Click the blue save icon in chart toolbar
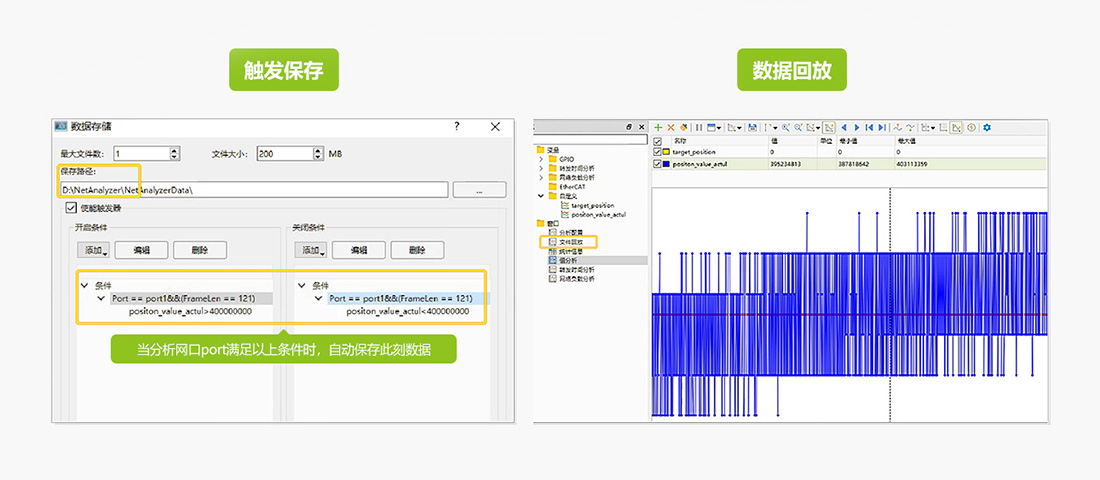The width and height of the screenshot is (1100, 480). click(753, 127)
